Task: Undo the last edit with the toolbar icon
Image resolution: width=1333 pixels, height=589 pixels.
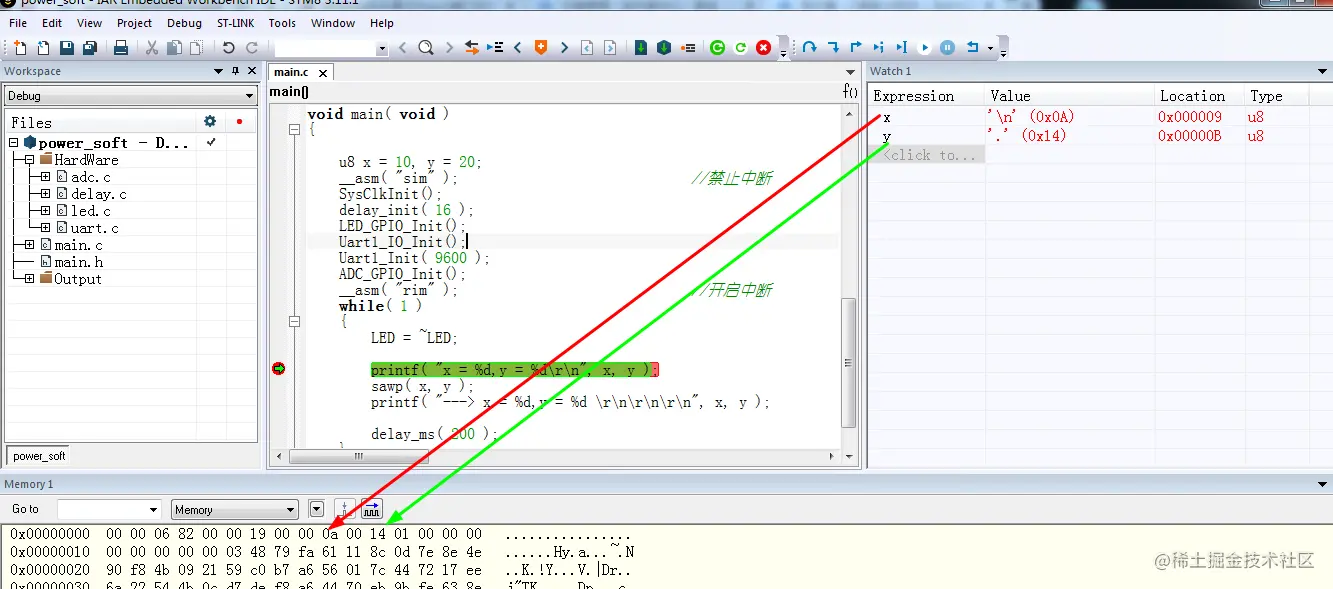Action: [228, 48]
